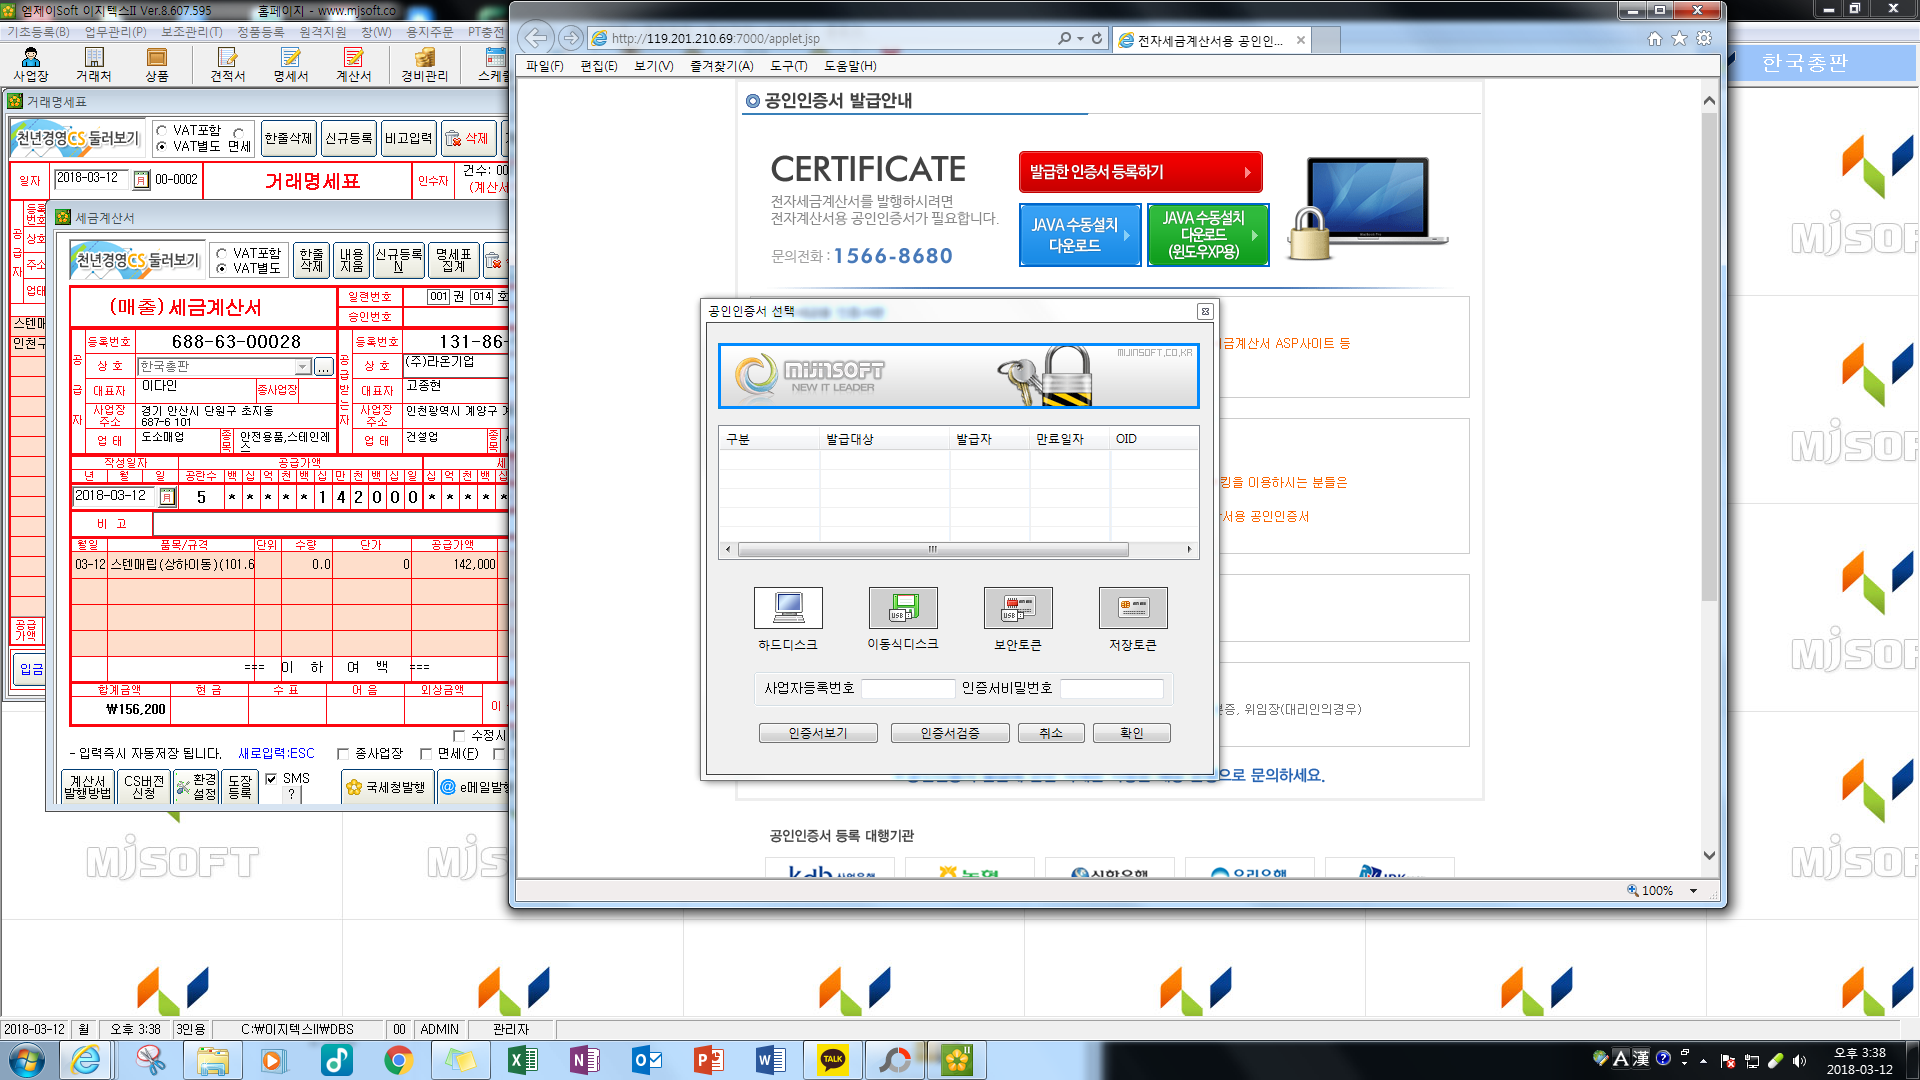The width and height of the screenshot is (1920, 1080).
Task: Click browse ... button next to 상호 field
Action: point(324,368)
